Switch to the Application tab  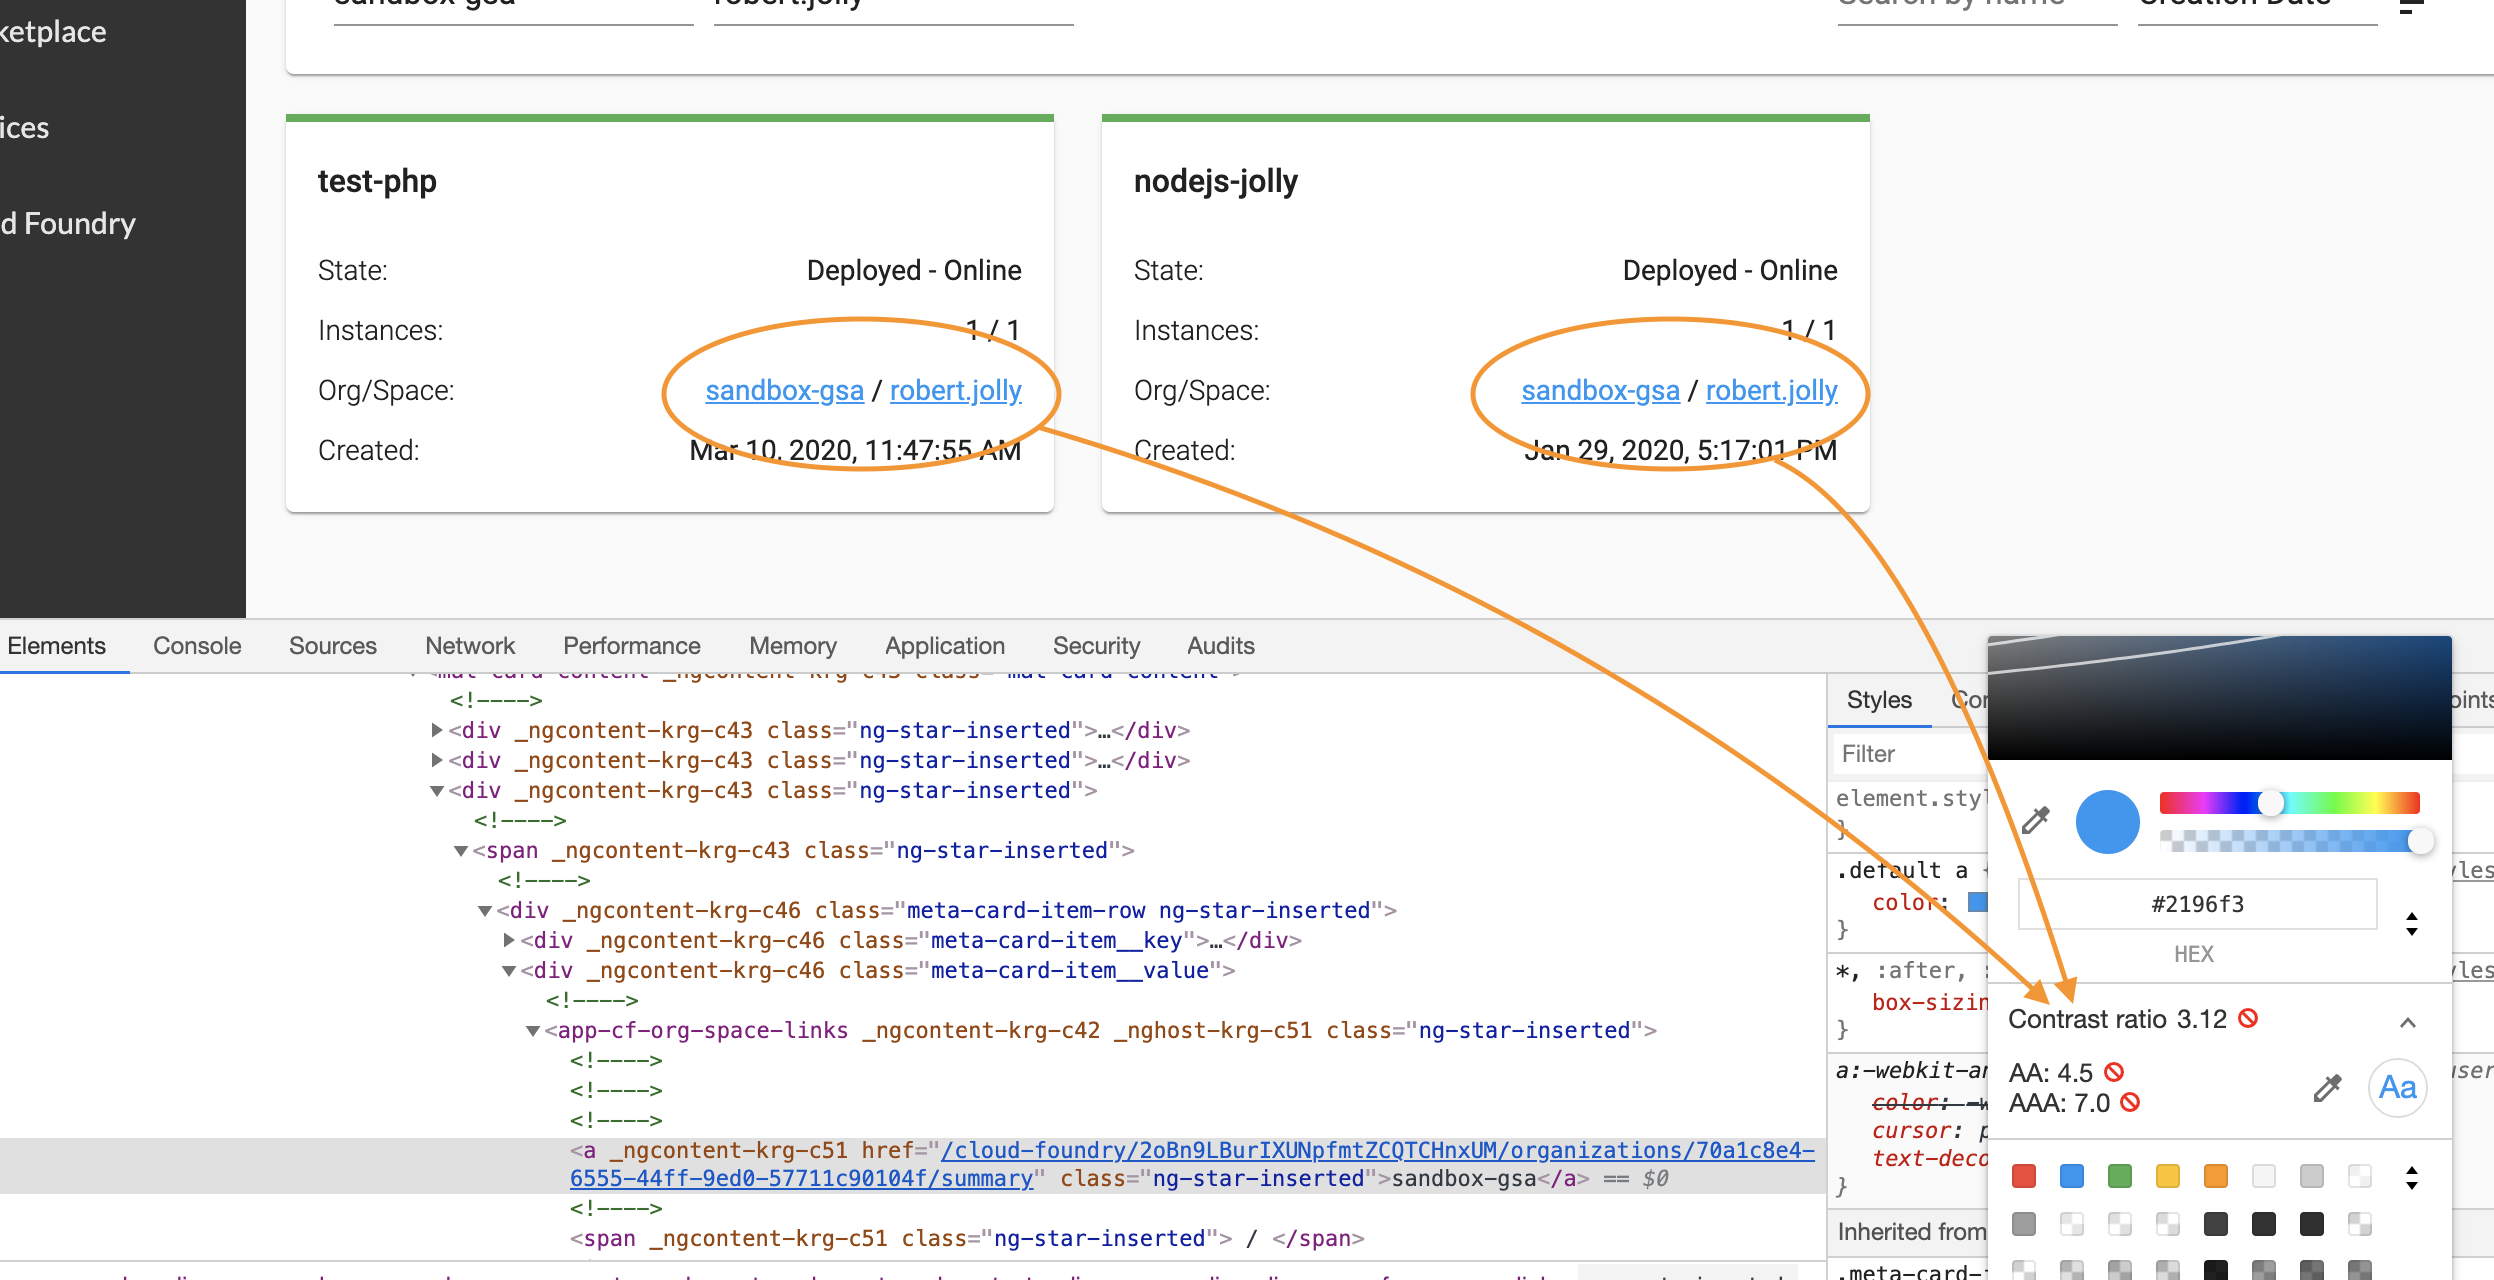(945, 646)
